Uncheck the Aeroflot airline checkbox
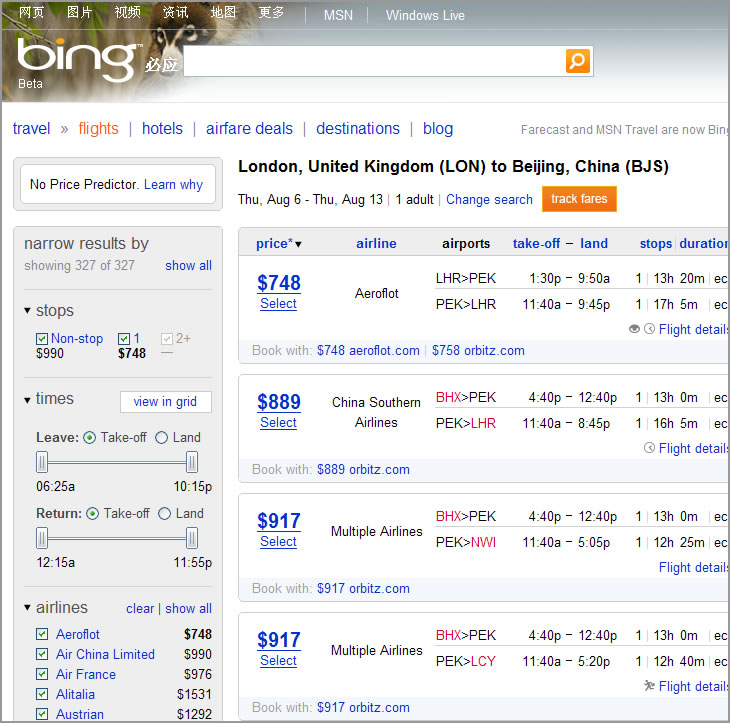This screenshot has width=730, height=723. [x=42, y=634]
